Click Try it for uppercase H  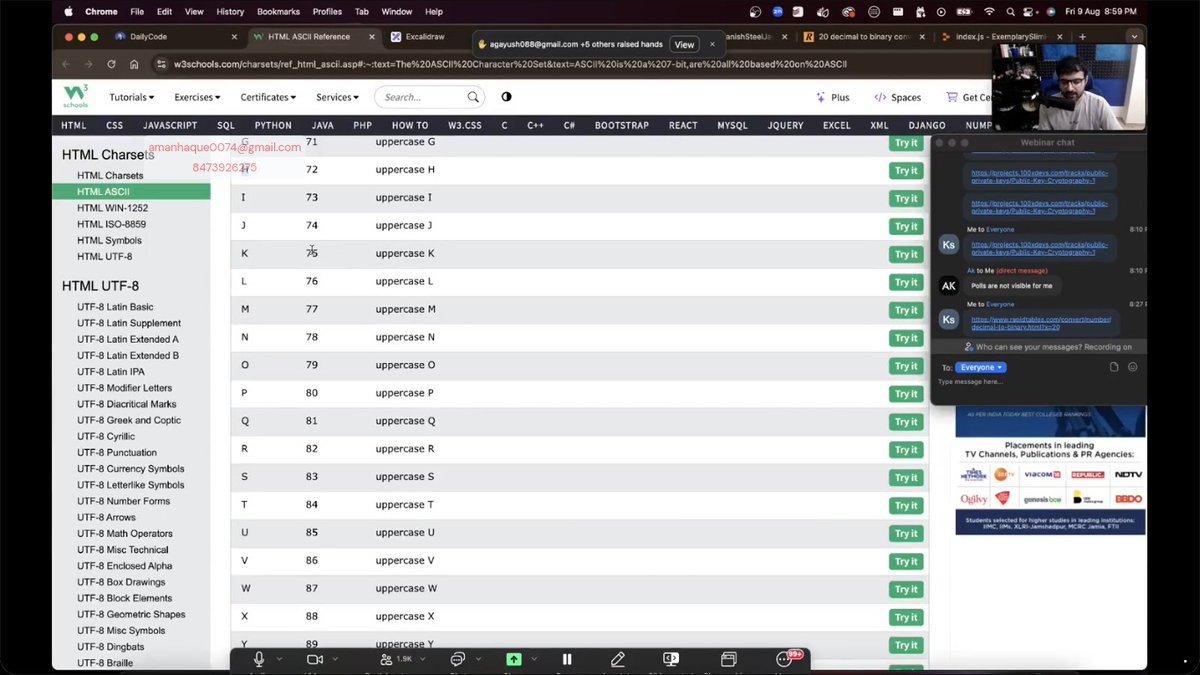[906, 170]
